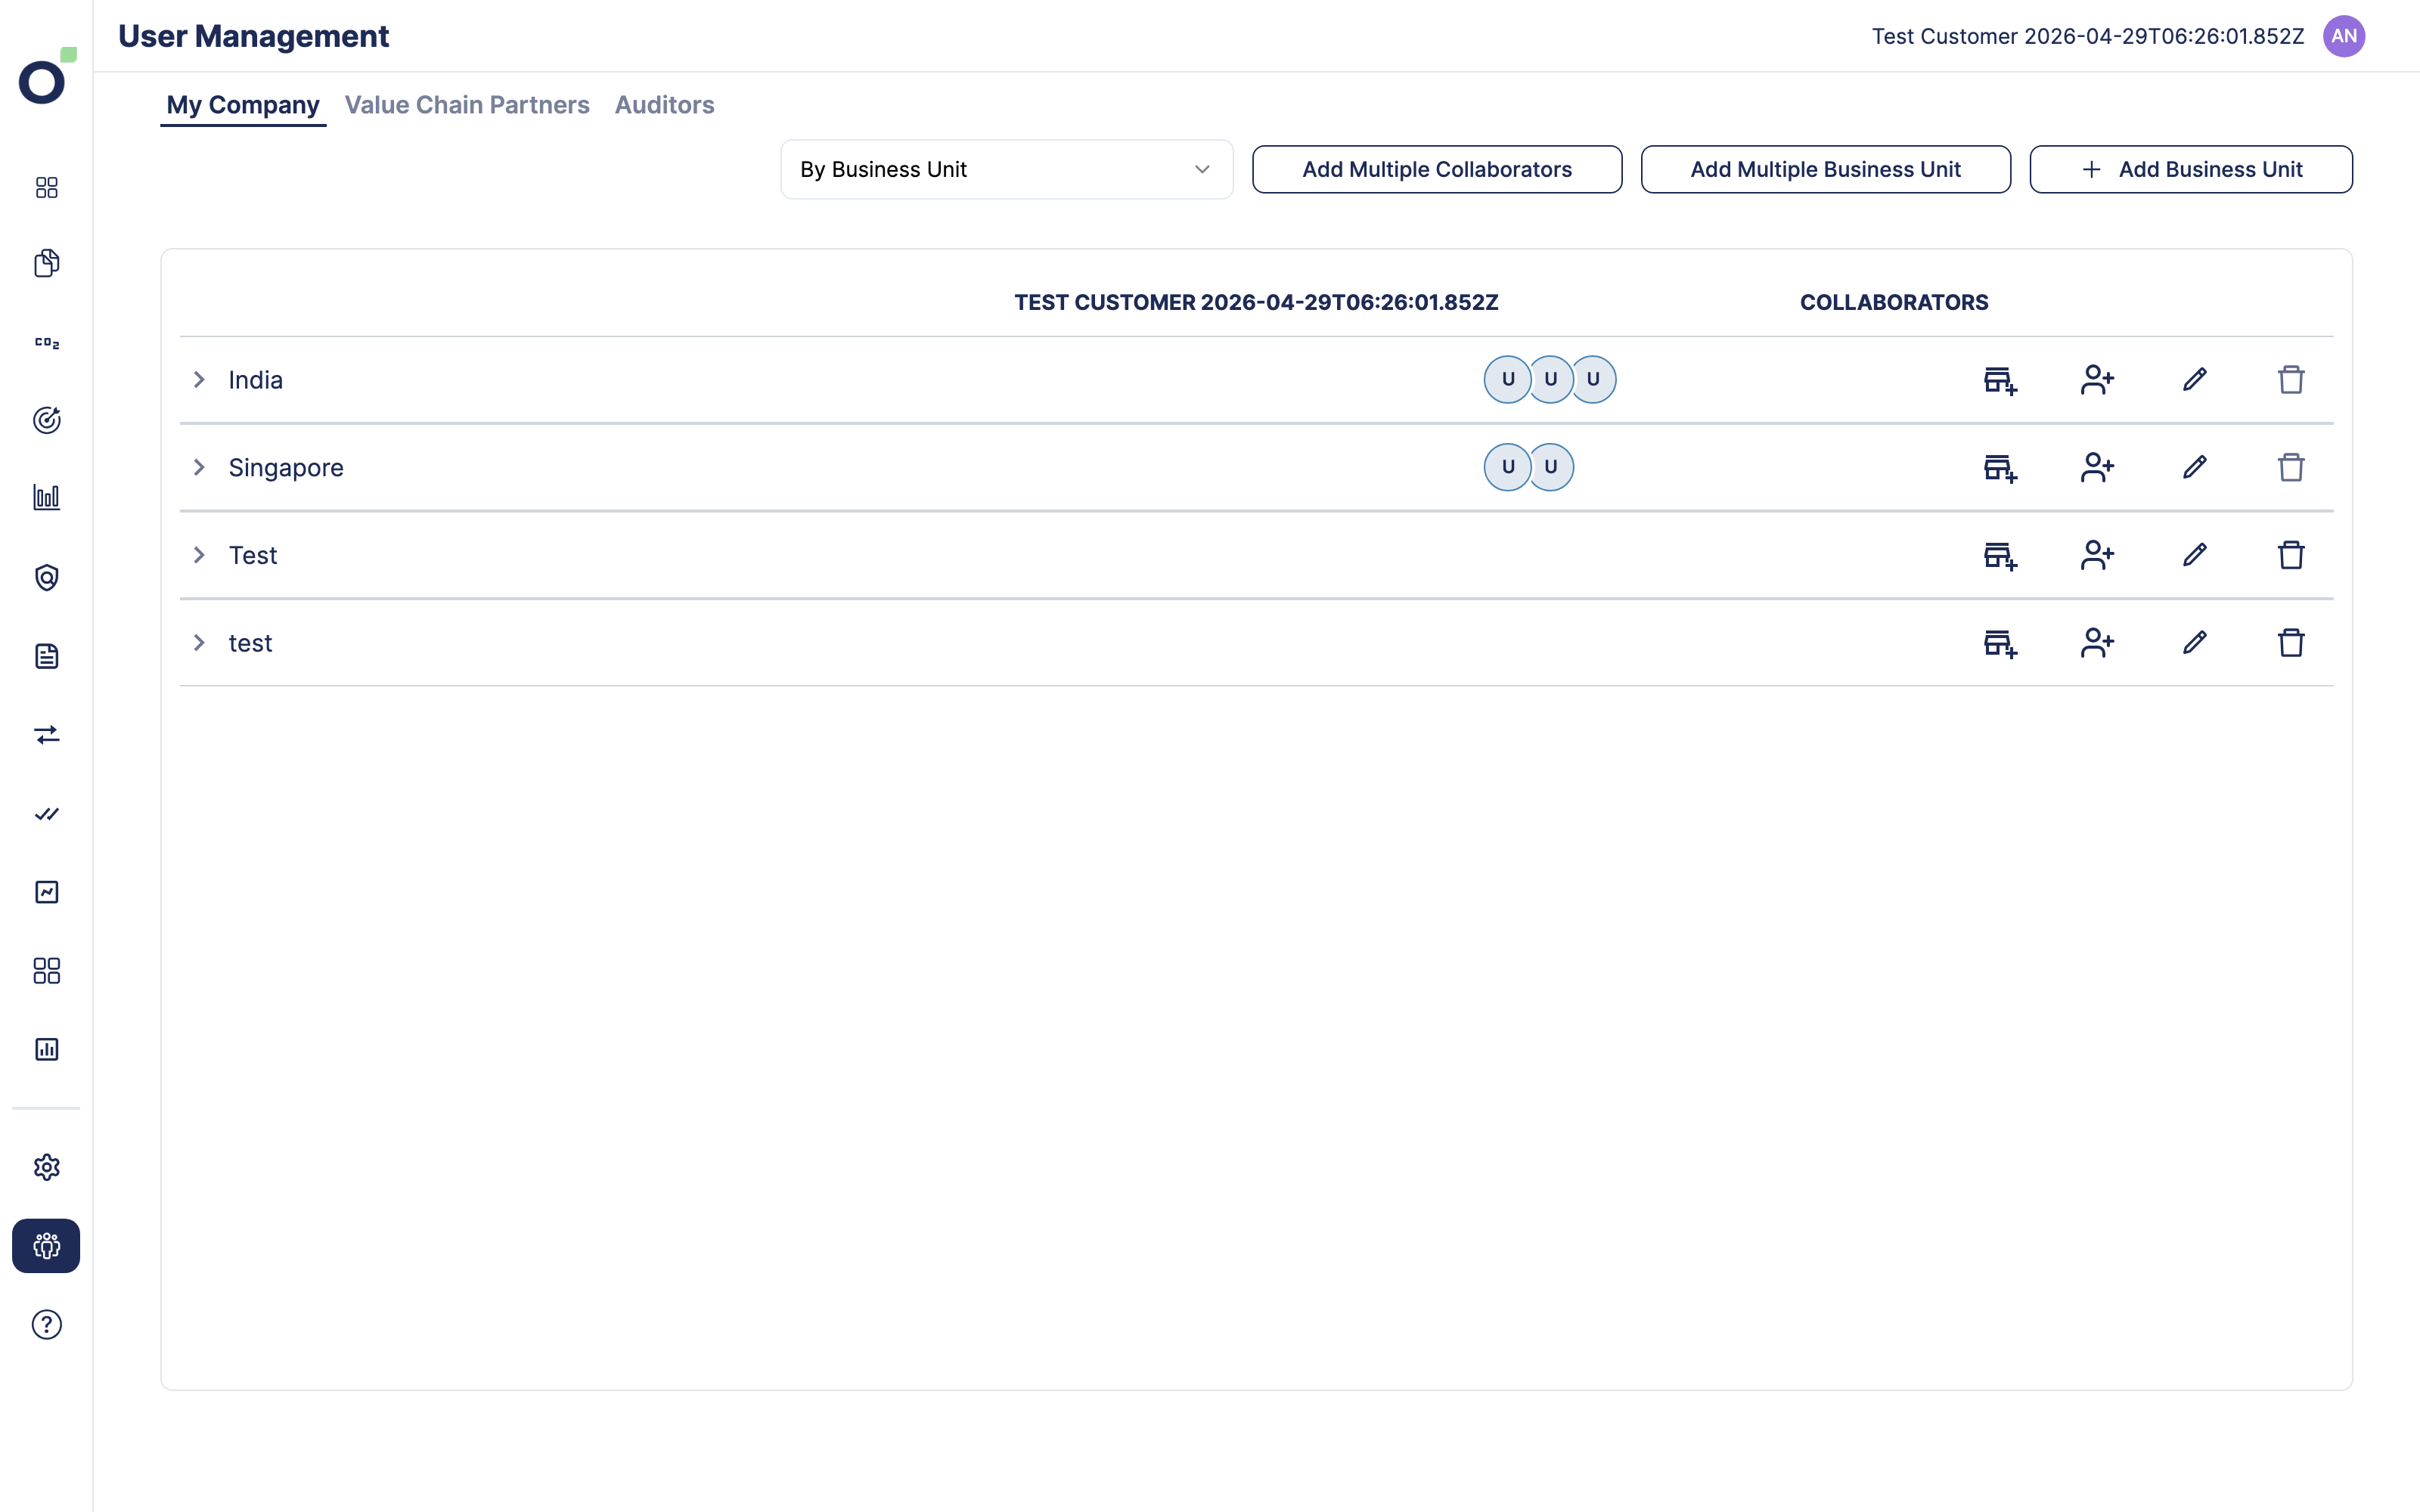Viewport: 2420px width, 1512px height.
Task: Click the trash icon in the lowercase test row
Action: pos(2291,643)
